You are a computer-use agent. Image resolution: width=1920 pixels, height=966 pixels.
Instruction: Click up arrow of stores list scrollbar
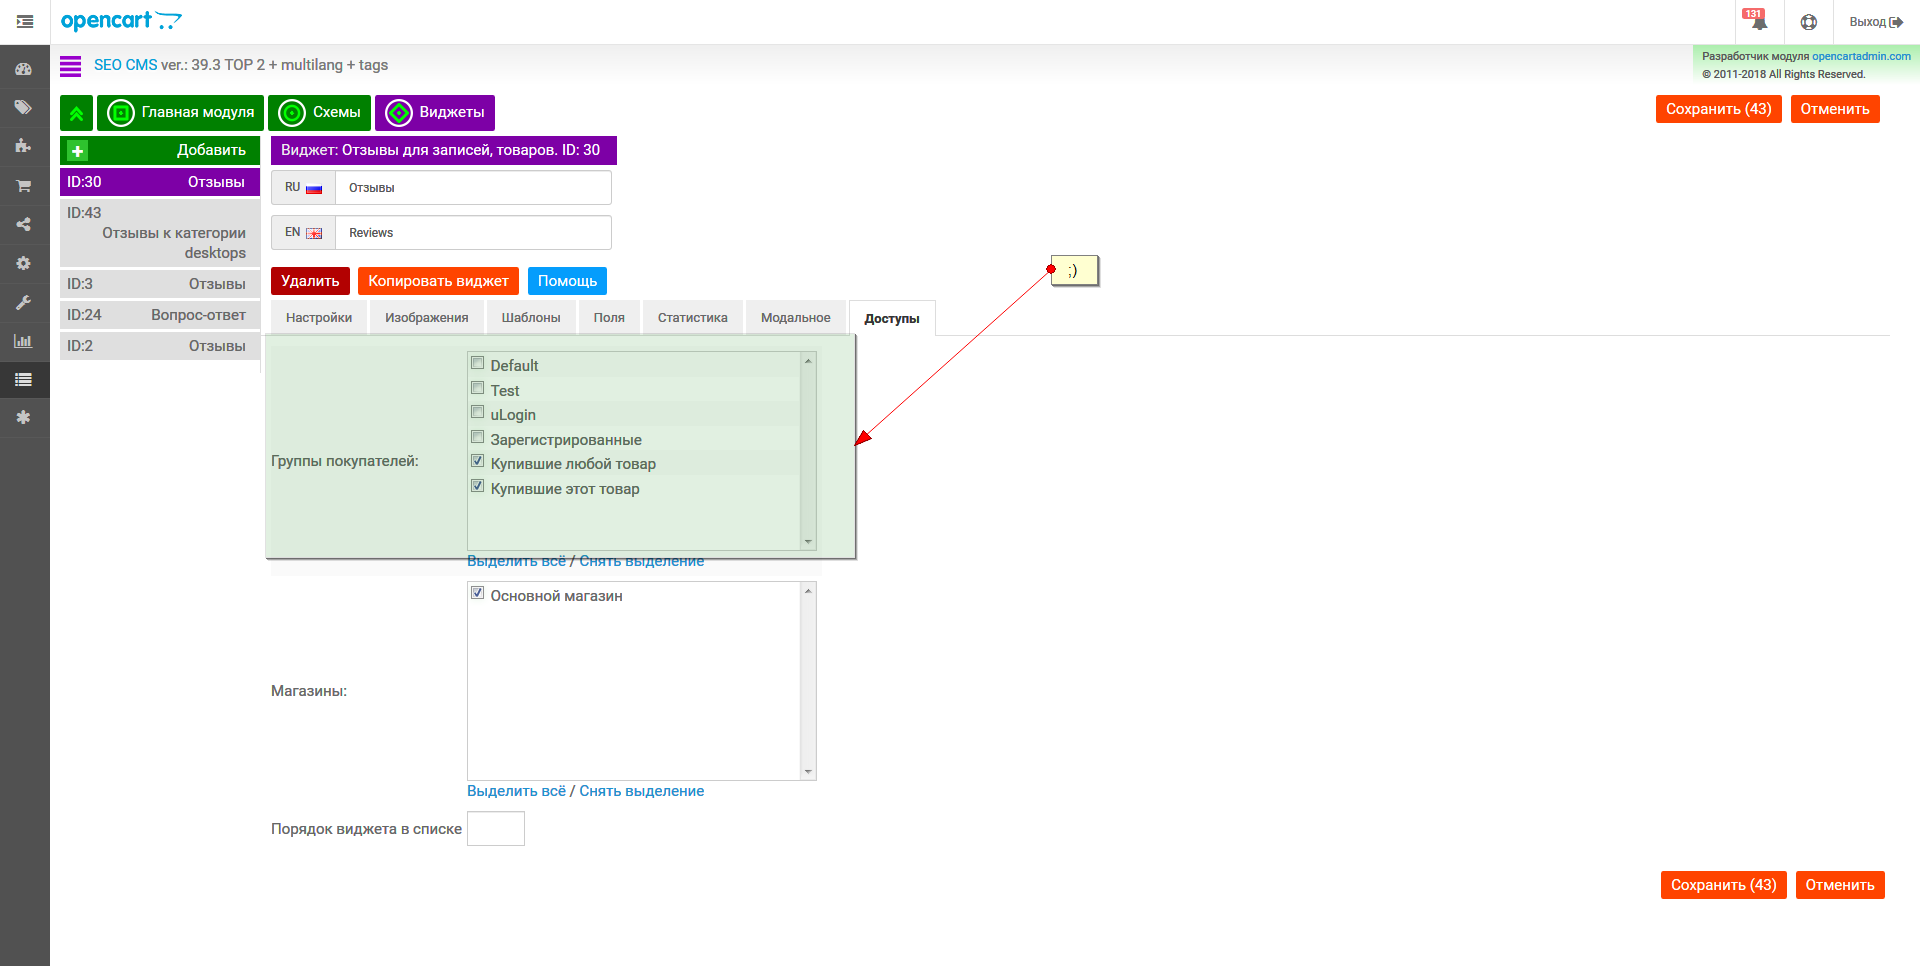tap(808, 591)
